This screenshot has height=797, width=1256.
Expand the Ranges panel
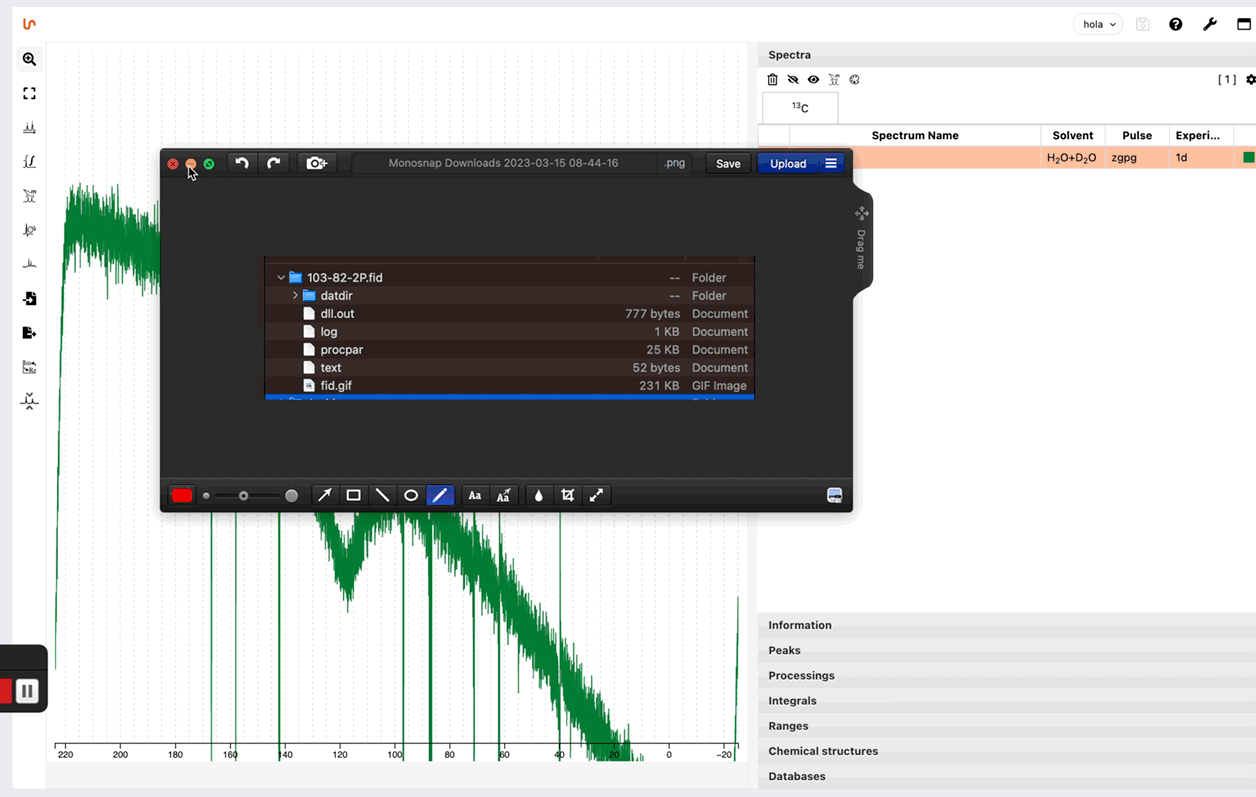tap(1007, 726)
